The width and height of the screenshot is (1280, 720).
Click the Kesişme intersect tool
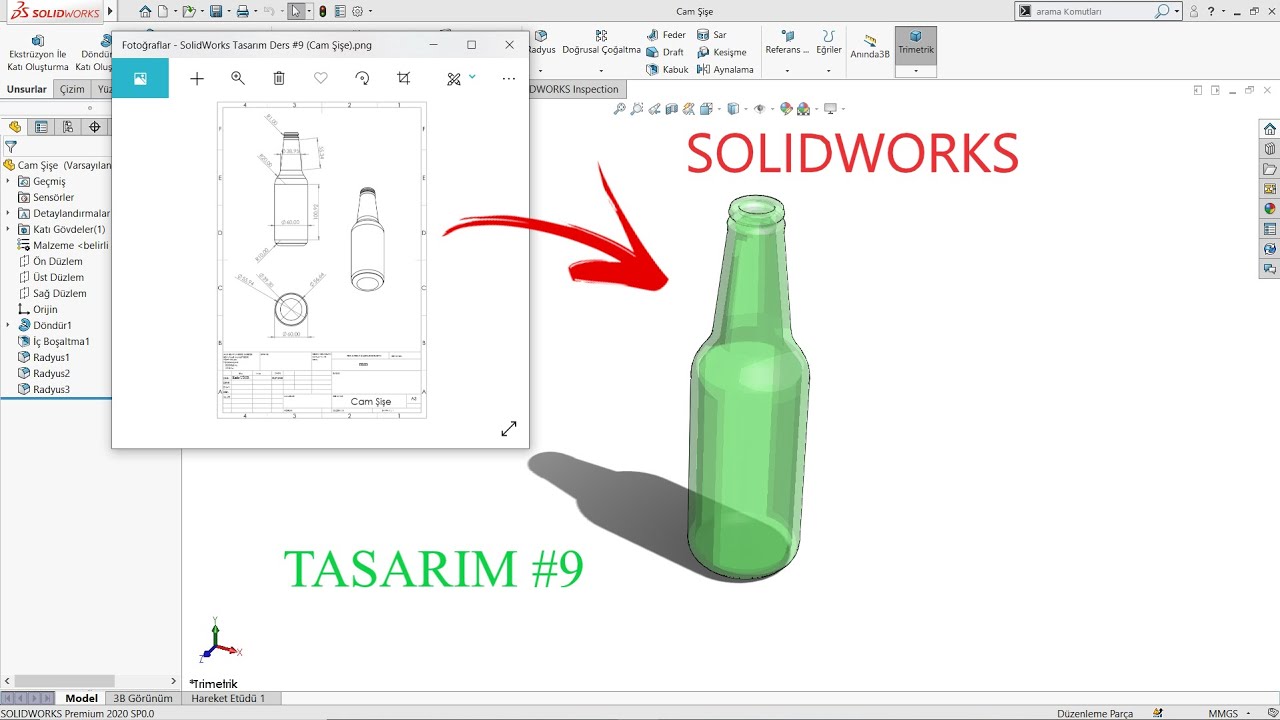pos(722,52)
